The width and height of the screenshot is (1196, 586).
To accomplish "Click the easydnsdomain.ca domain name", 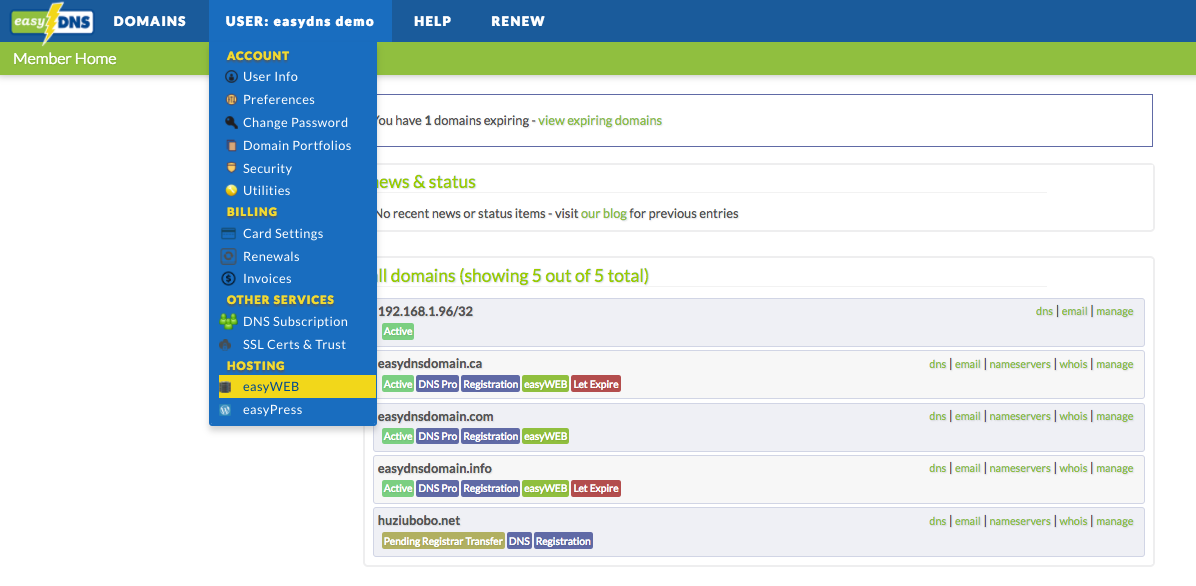I will coord(429,363).
